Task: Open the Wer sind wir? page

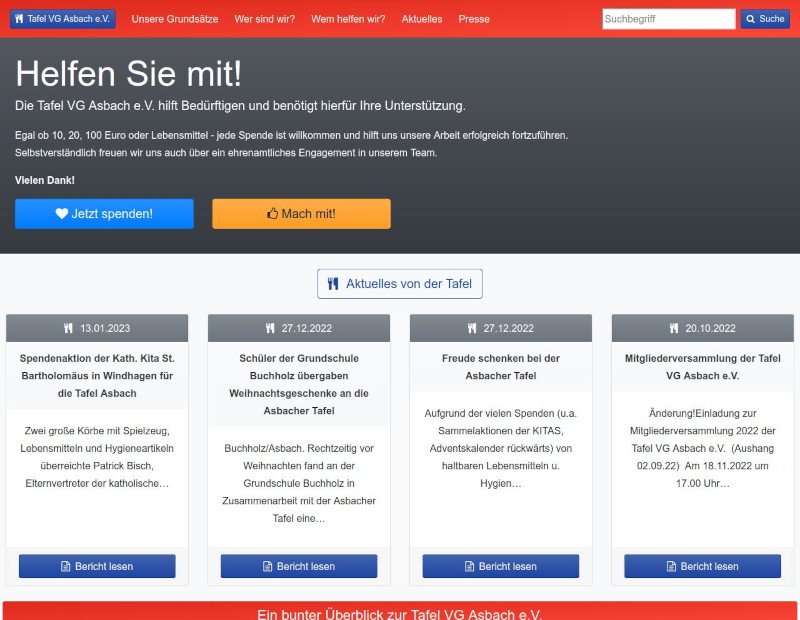Action: click(x=264, y=19)
